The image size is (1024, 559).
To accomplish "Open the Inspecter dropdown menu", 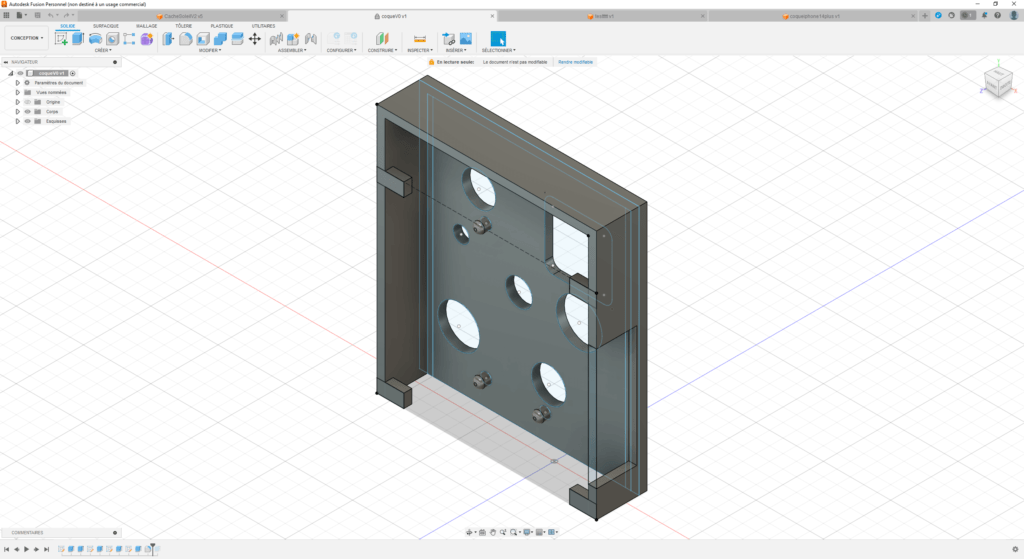I will [x=420, y=50].
